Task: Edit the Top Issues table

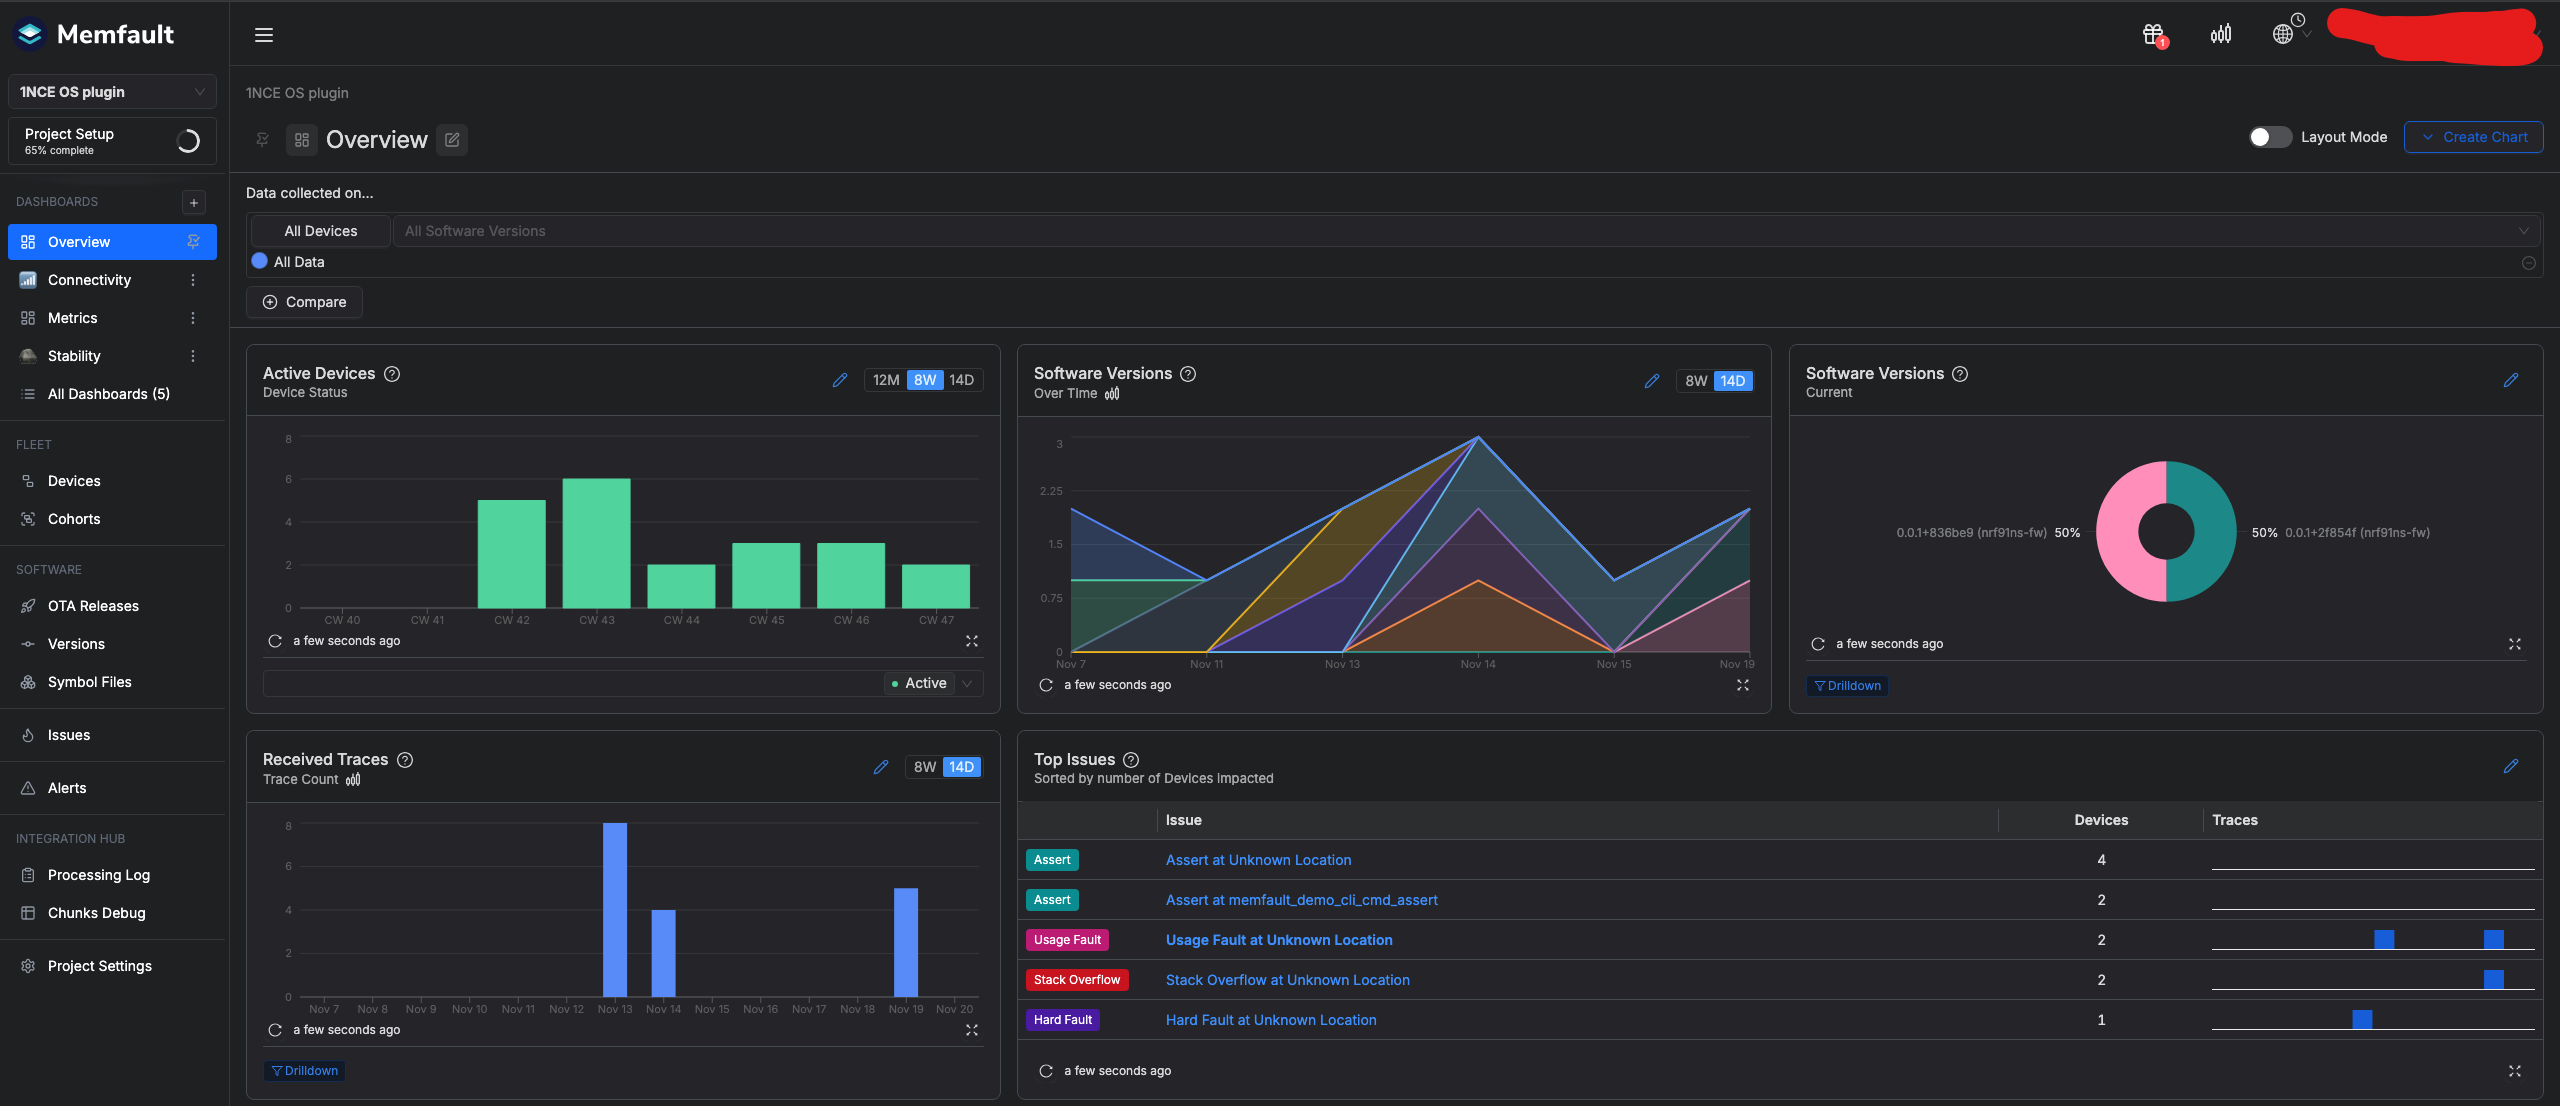Action: pyautogui.click(x=2511, y=766)
